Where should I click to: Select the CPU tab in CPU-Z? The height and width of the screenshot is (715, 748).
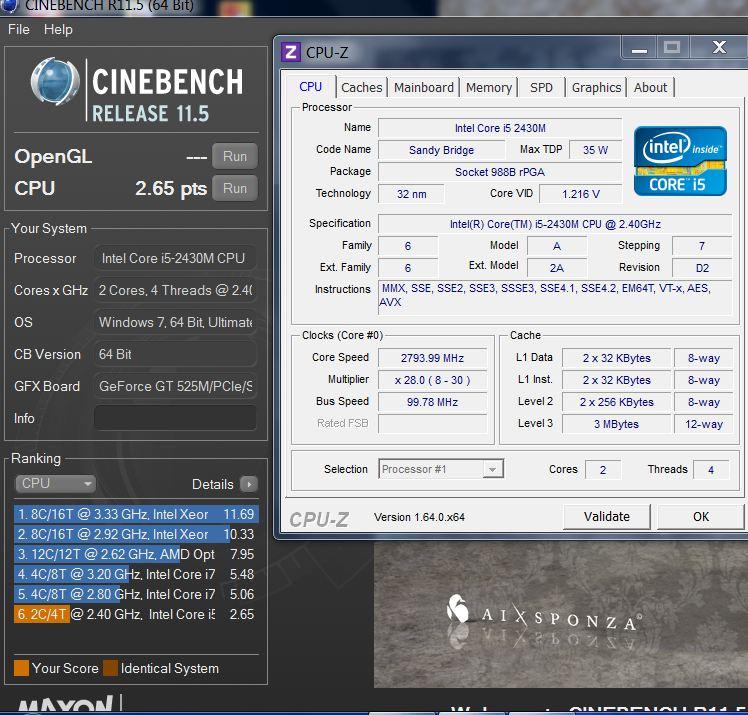tap(311, 87)
